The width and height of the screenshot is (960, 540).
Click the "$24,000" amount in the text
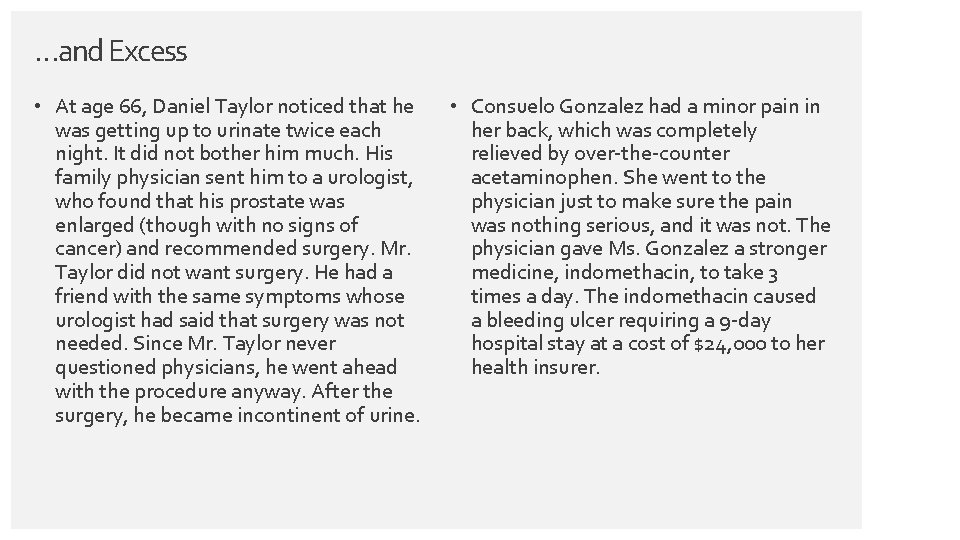(730, 343)
